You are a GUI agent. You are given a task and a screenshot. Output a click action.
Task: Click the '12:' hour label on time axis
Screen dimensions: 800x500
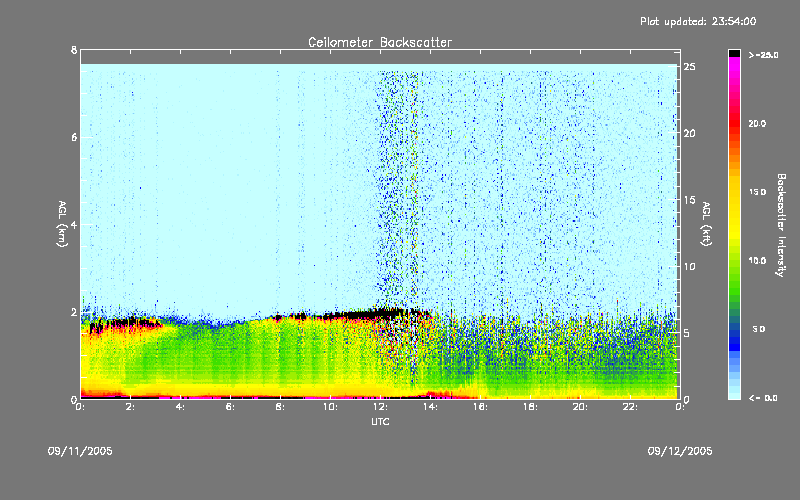(380, 407)
